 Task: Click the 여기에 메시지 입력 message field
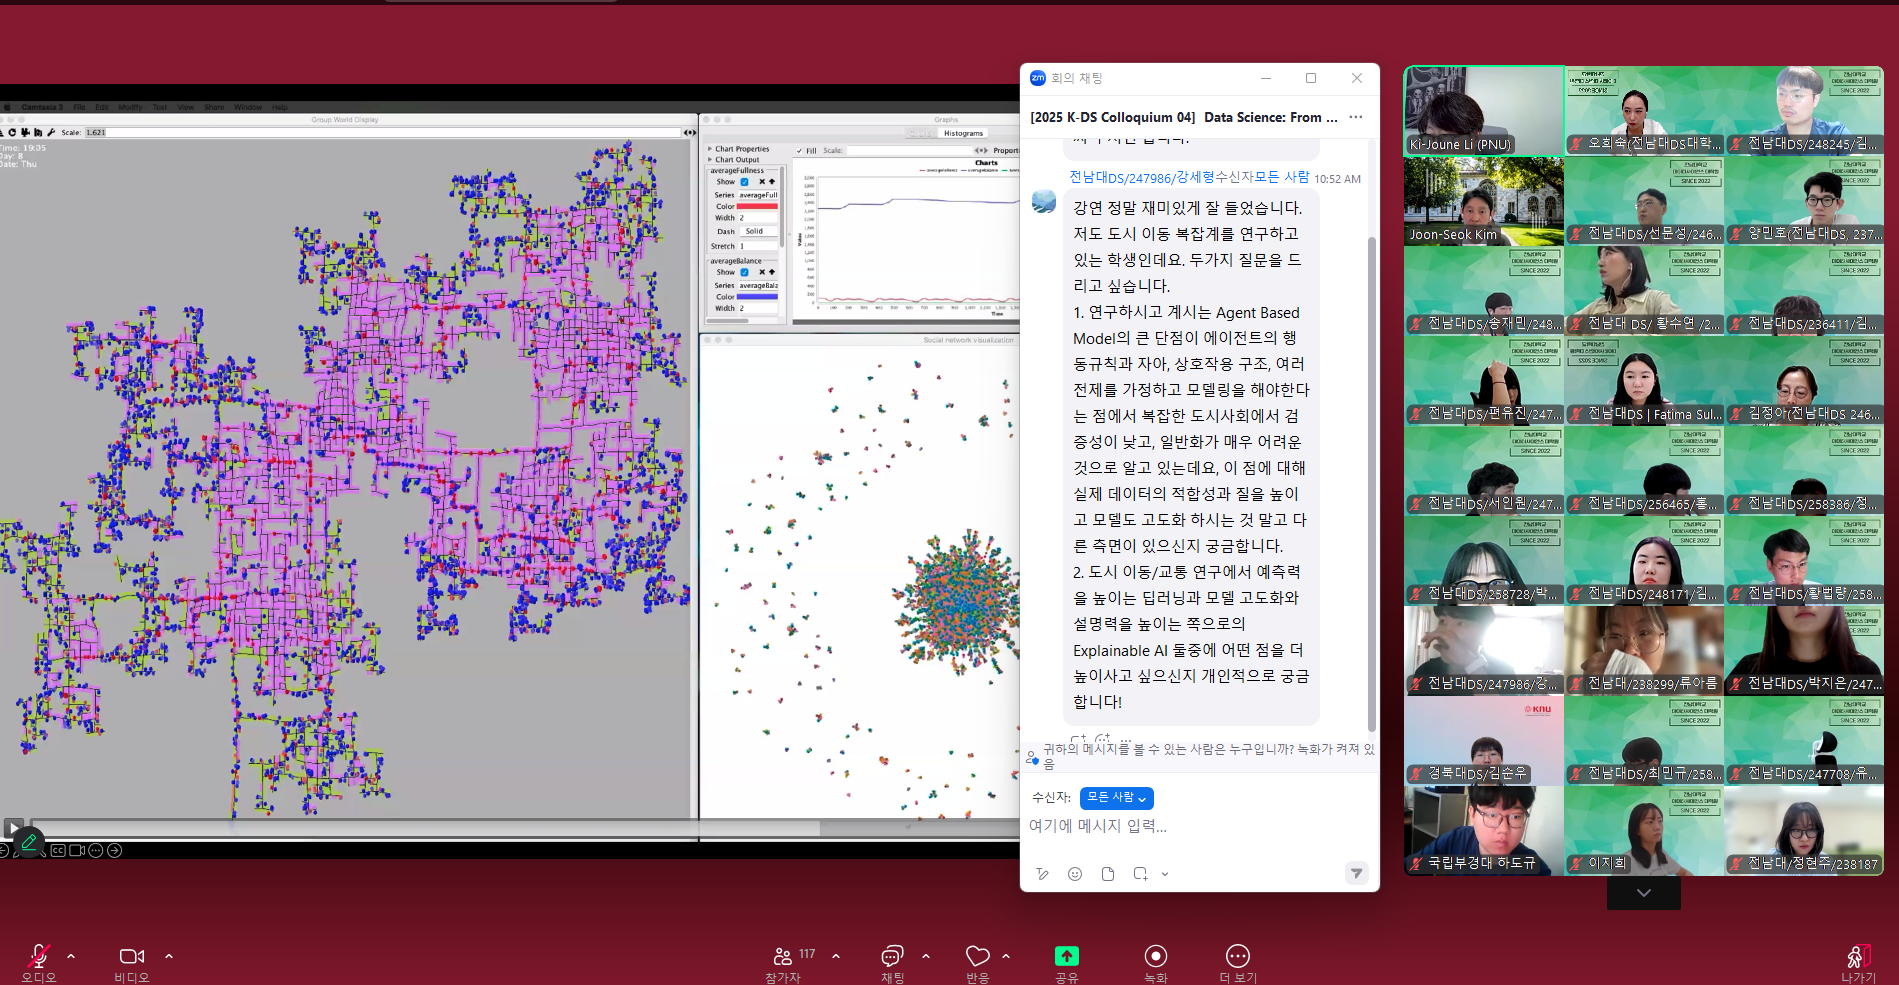(x=1198, y=826)
